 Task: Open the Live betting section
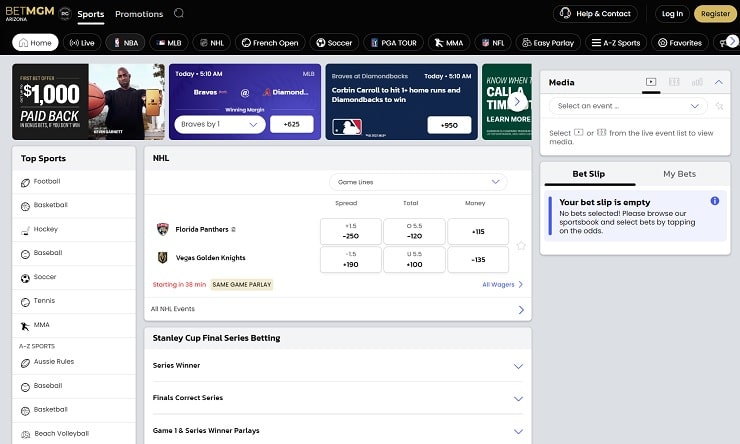click(x=82, y=42)
